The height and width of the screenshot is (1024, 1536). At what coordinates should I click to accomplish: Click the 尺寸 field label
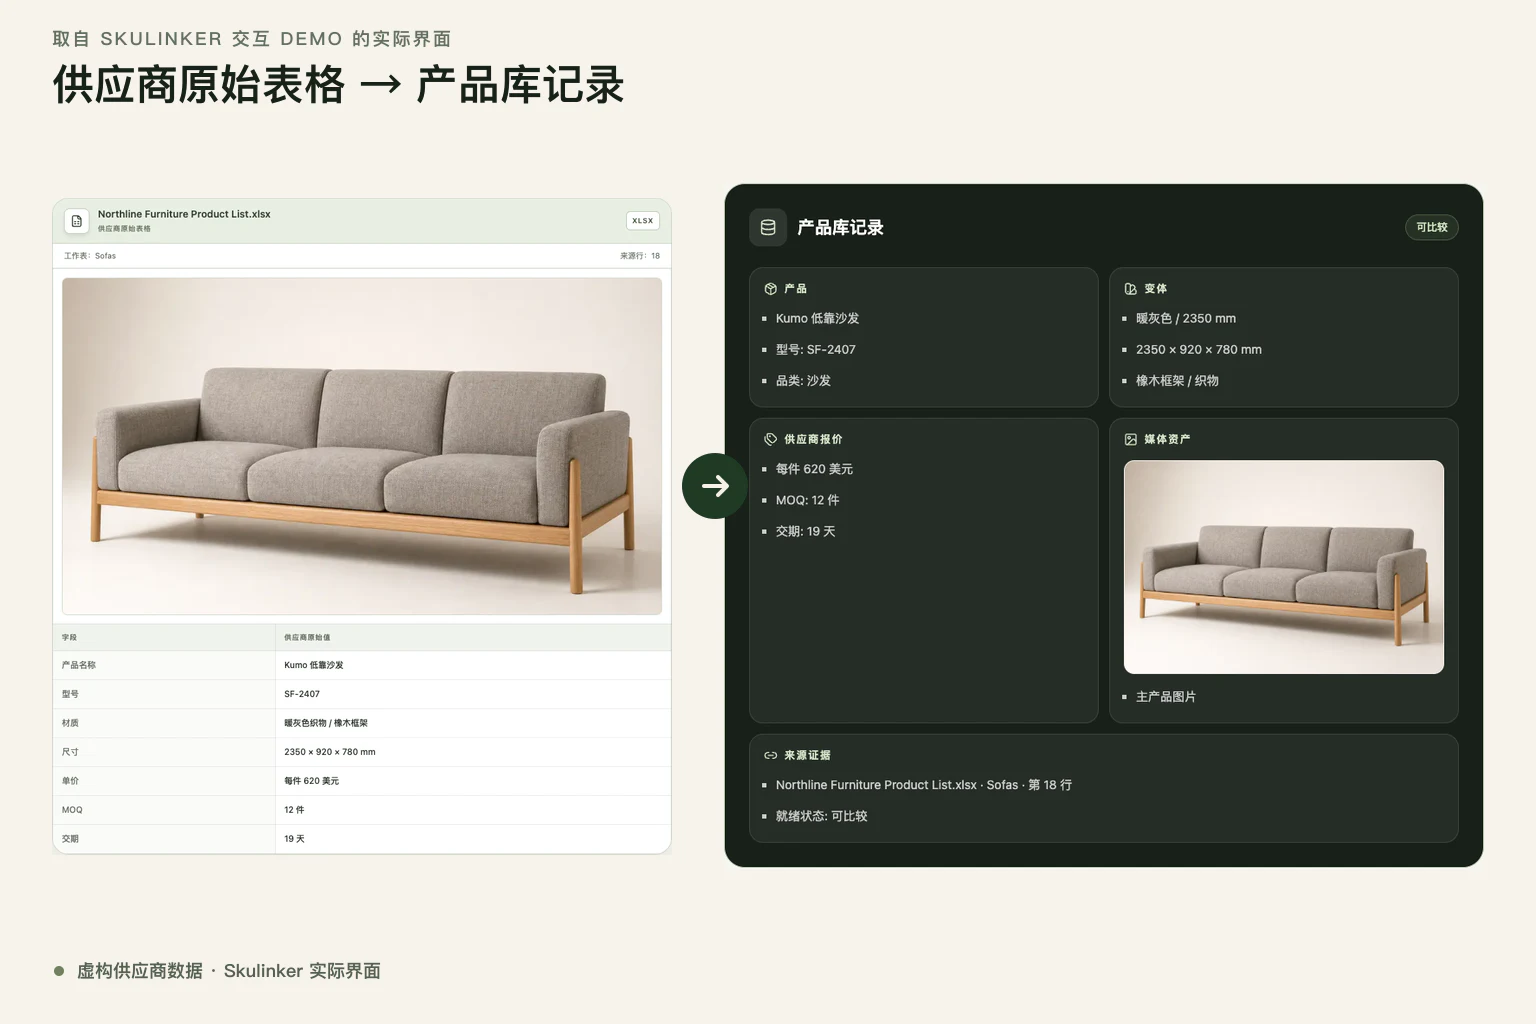(x=70, y=752)
